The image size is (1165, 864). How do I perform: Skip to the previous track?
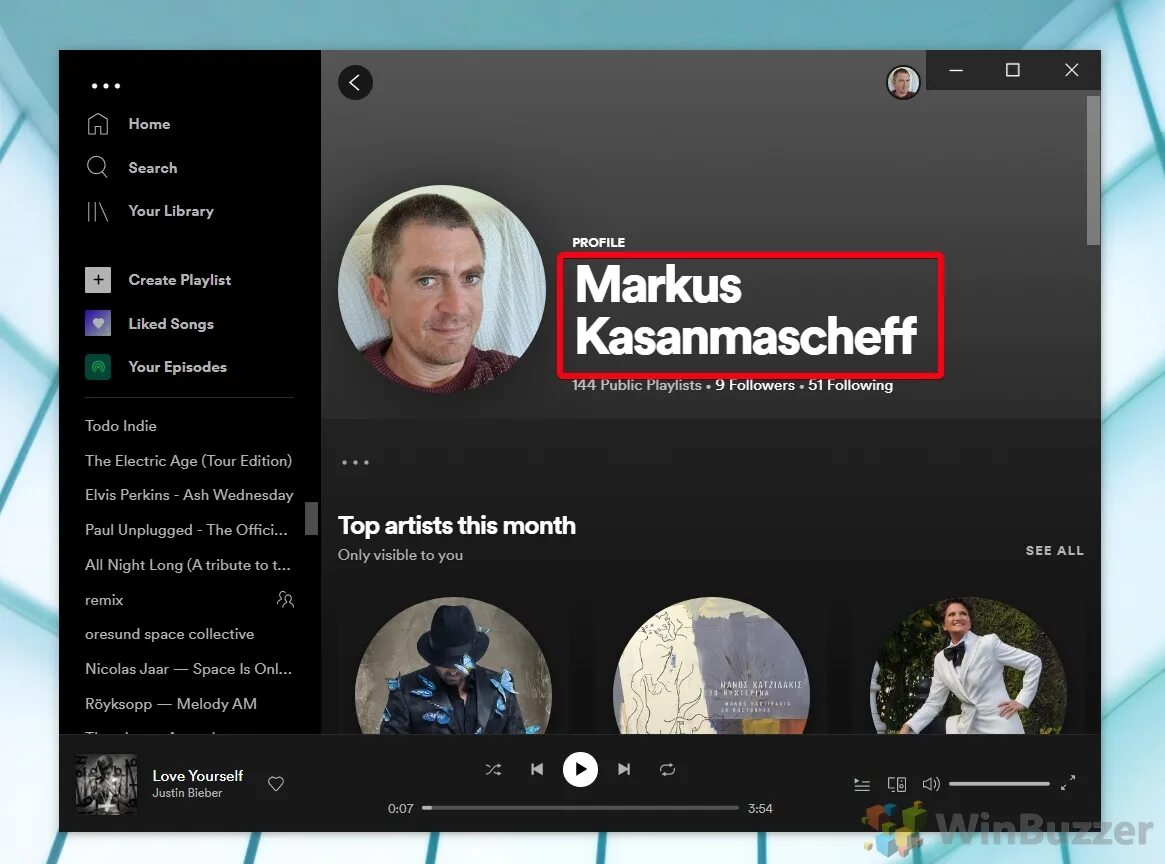coord(537,770)
